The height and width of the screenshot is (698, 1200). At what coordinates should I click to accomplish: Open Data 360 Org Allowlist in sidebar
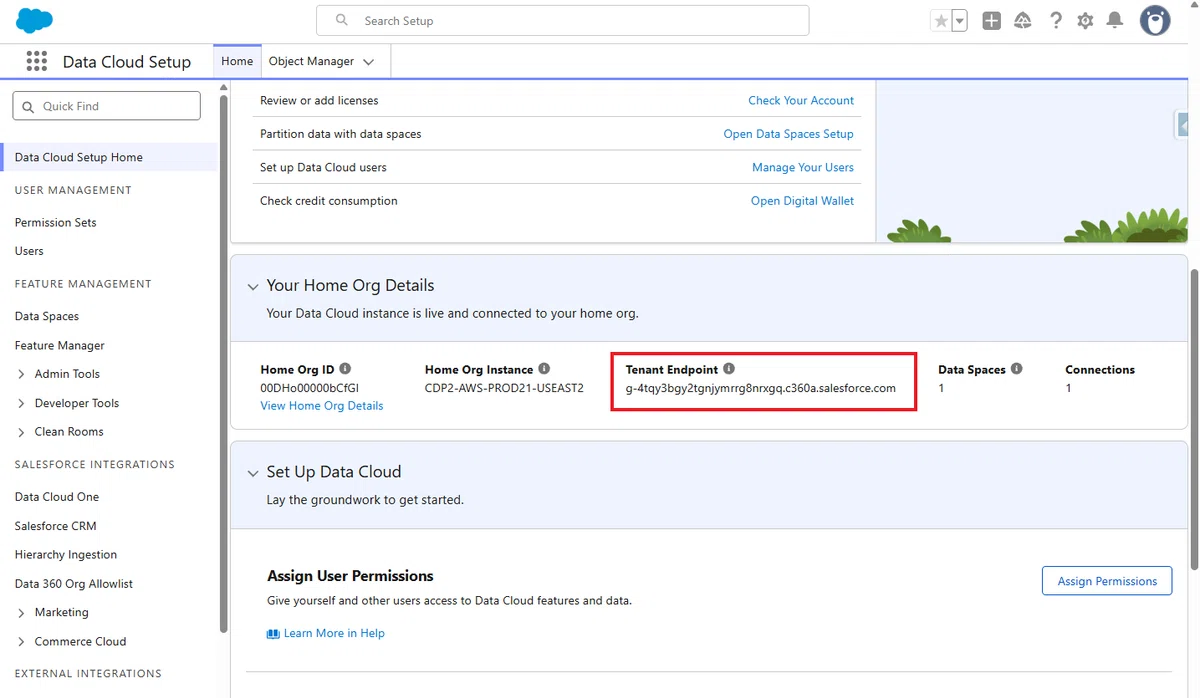[74, 583]
